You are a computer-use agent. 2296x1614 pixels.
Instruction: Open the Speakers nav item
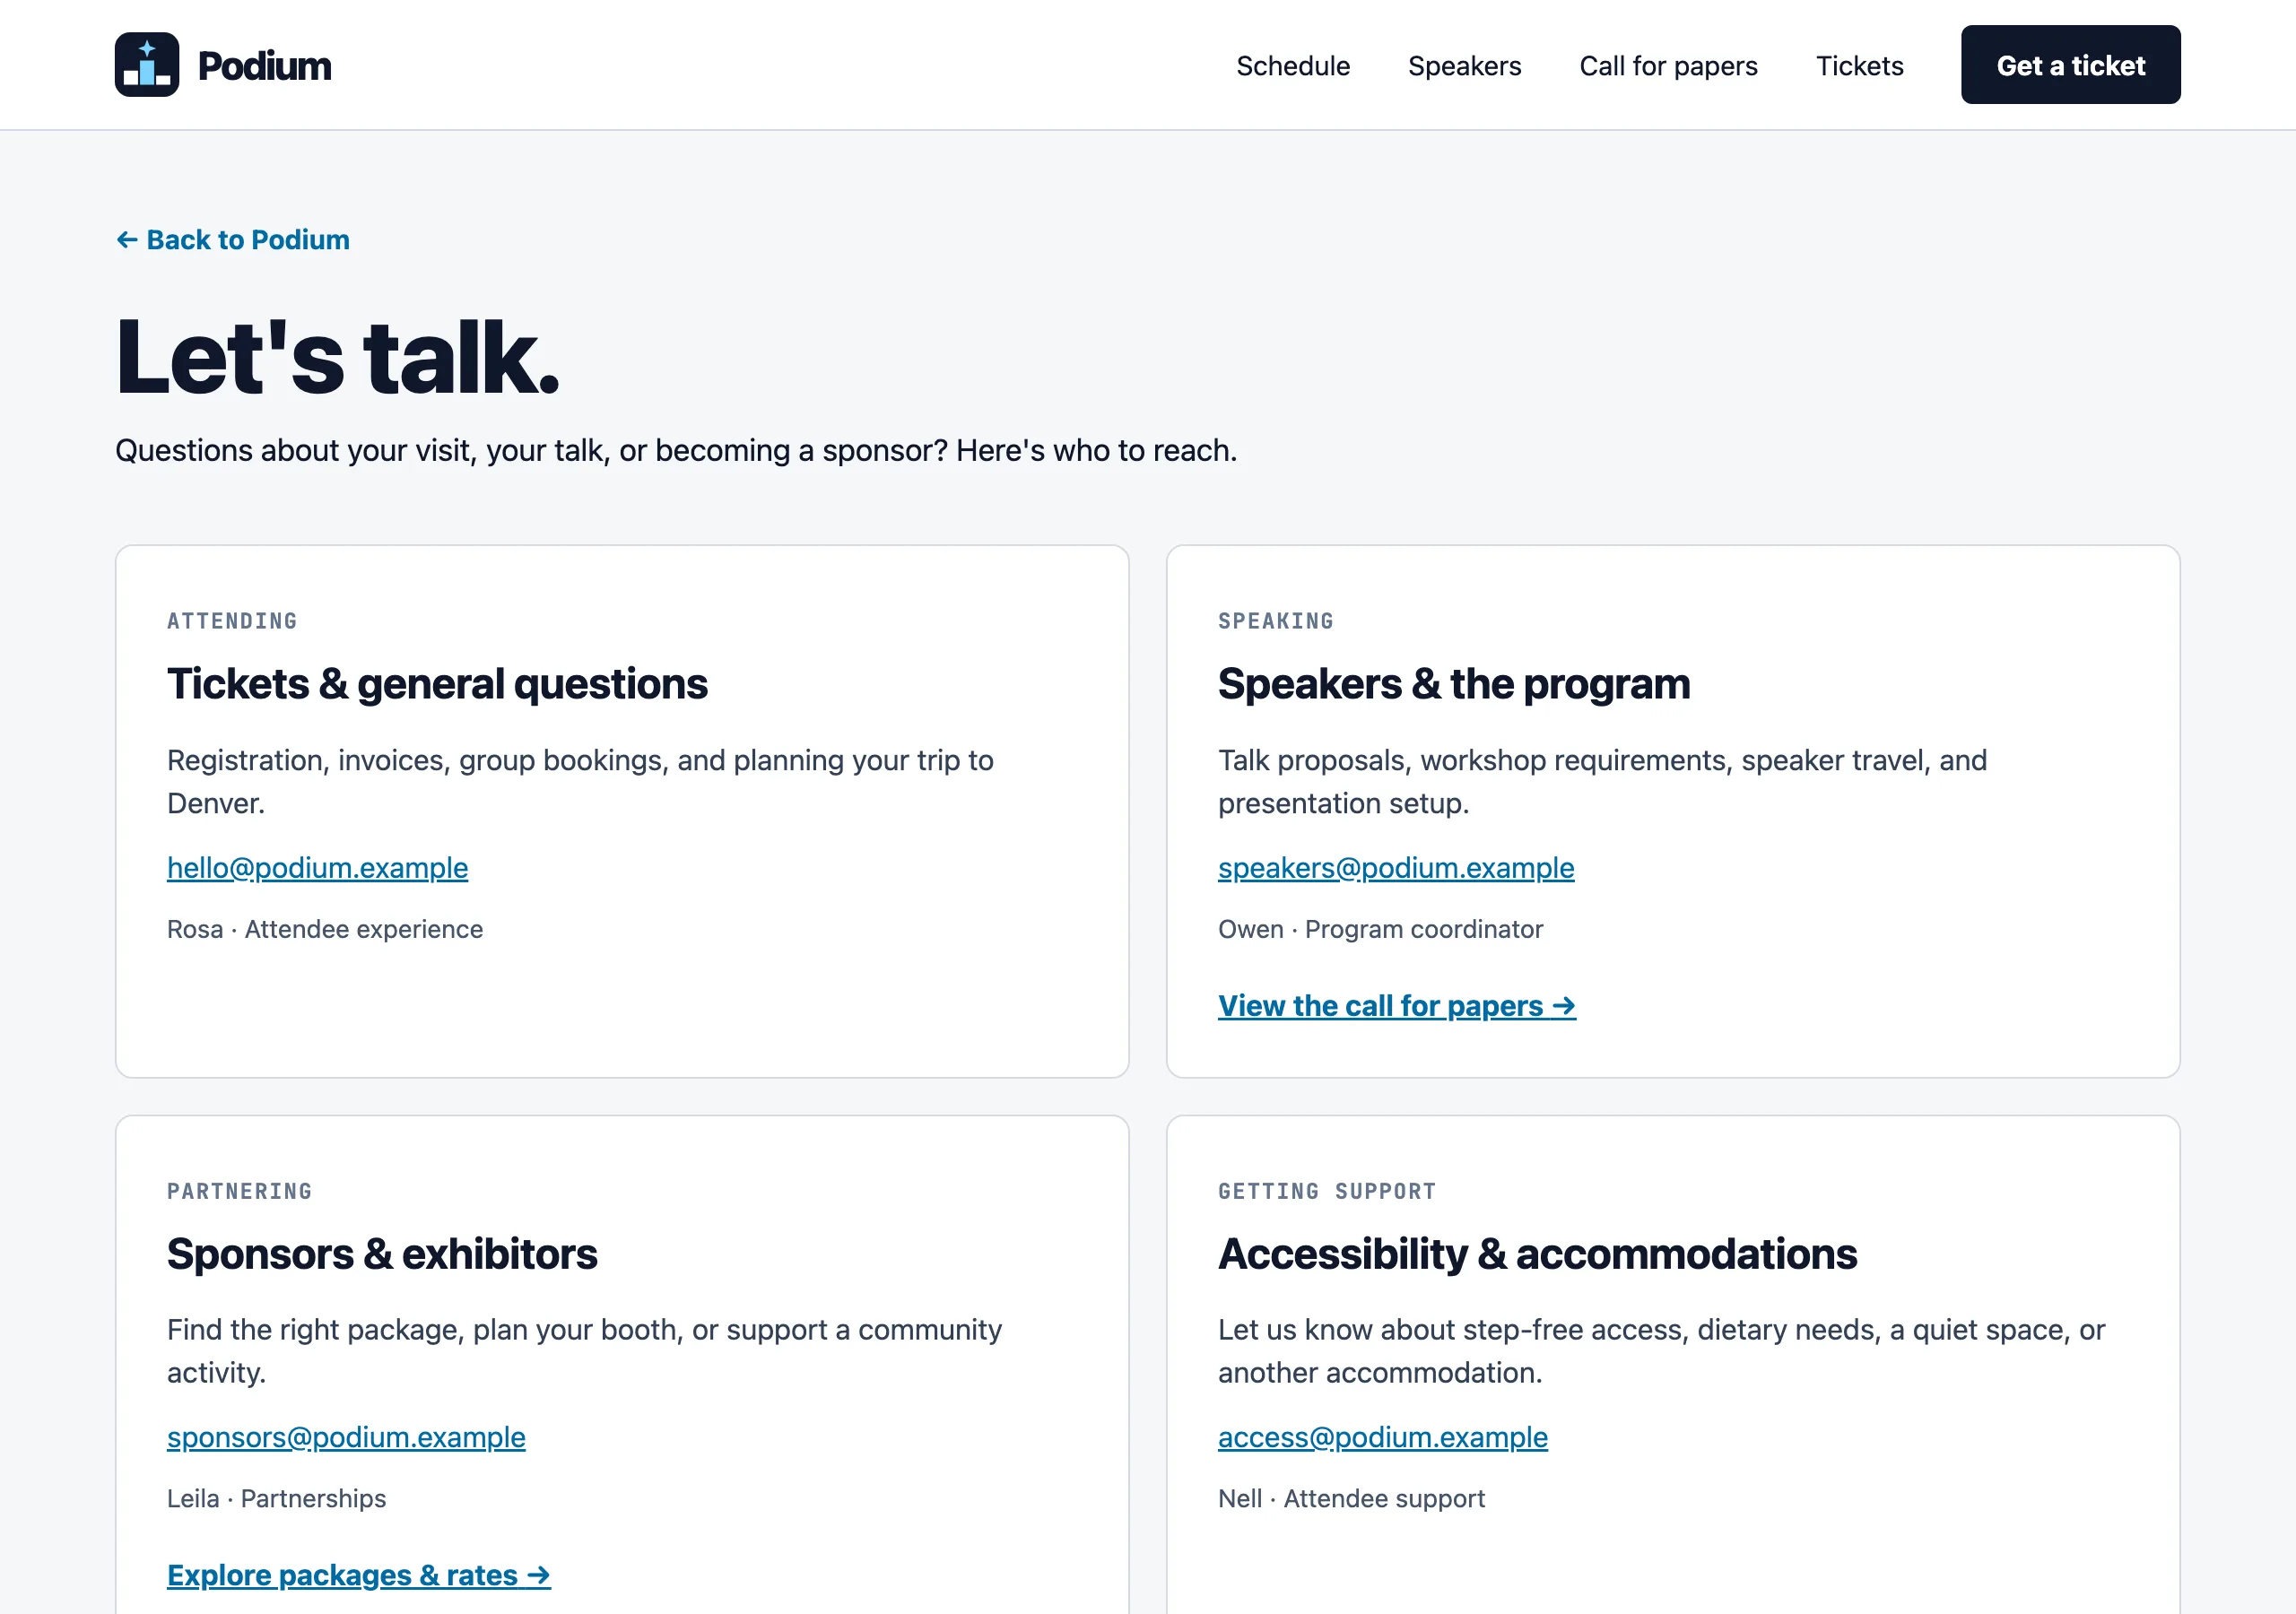[x=1464, y=66]
